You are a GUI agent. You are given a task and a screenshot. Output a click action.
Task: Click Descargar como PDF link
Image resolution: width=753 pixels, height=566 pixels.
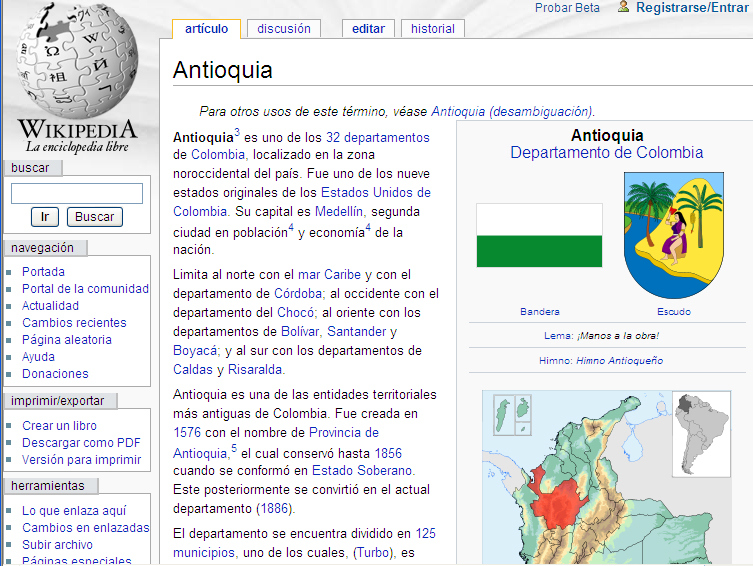(x=81, y=443)
